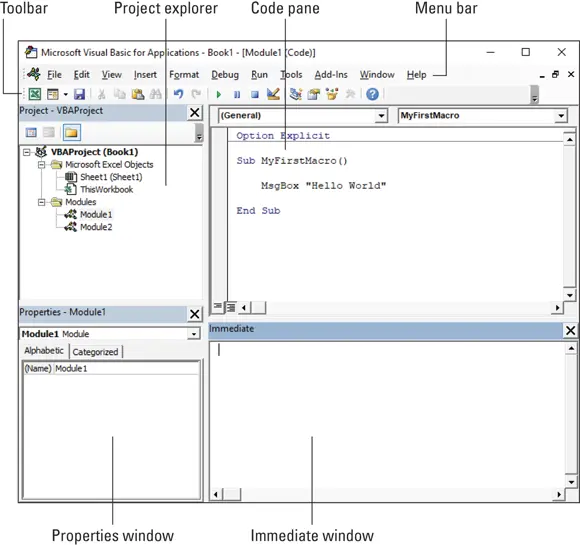Click View Code icon in Project panel

[31, 132]
